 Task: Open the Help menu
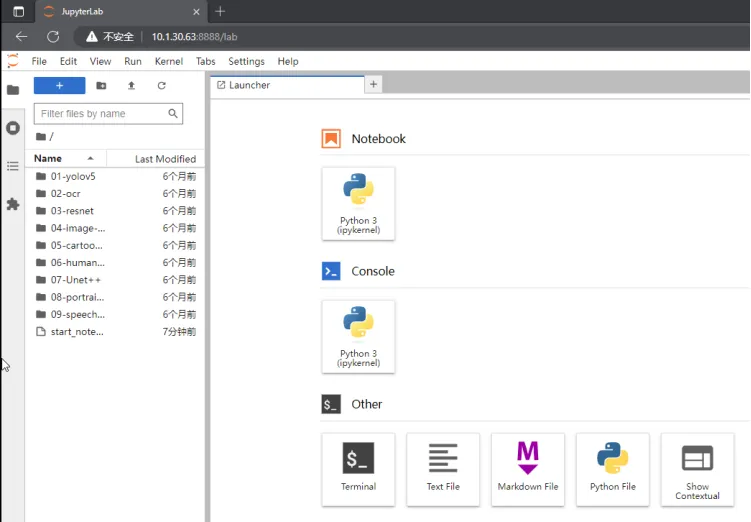[288, 61]
